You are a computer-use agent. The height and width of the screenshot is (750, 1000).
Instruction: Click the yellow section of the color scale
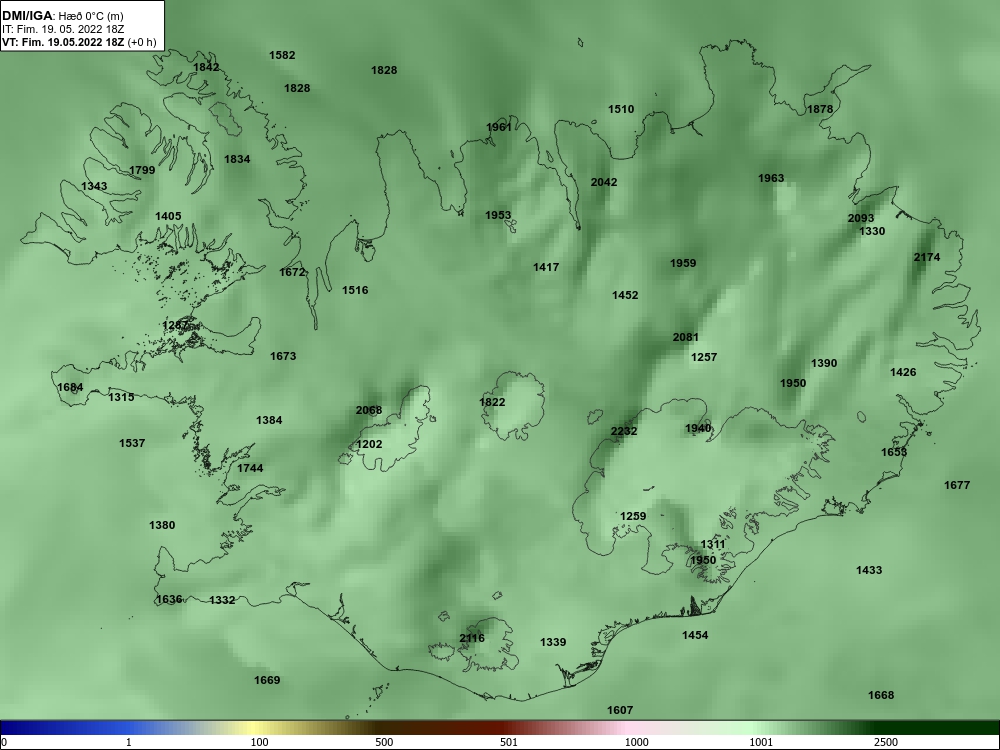click(255, 728)
